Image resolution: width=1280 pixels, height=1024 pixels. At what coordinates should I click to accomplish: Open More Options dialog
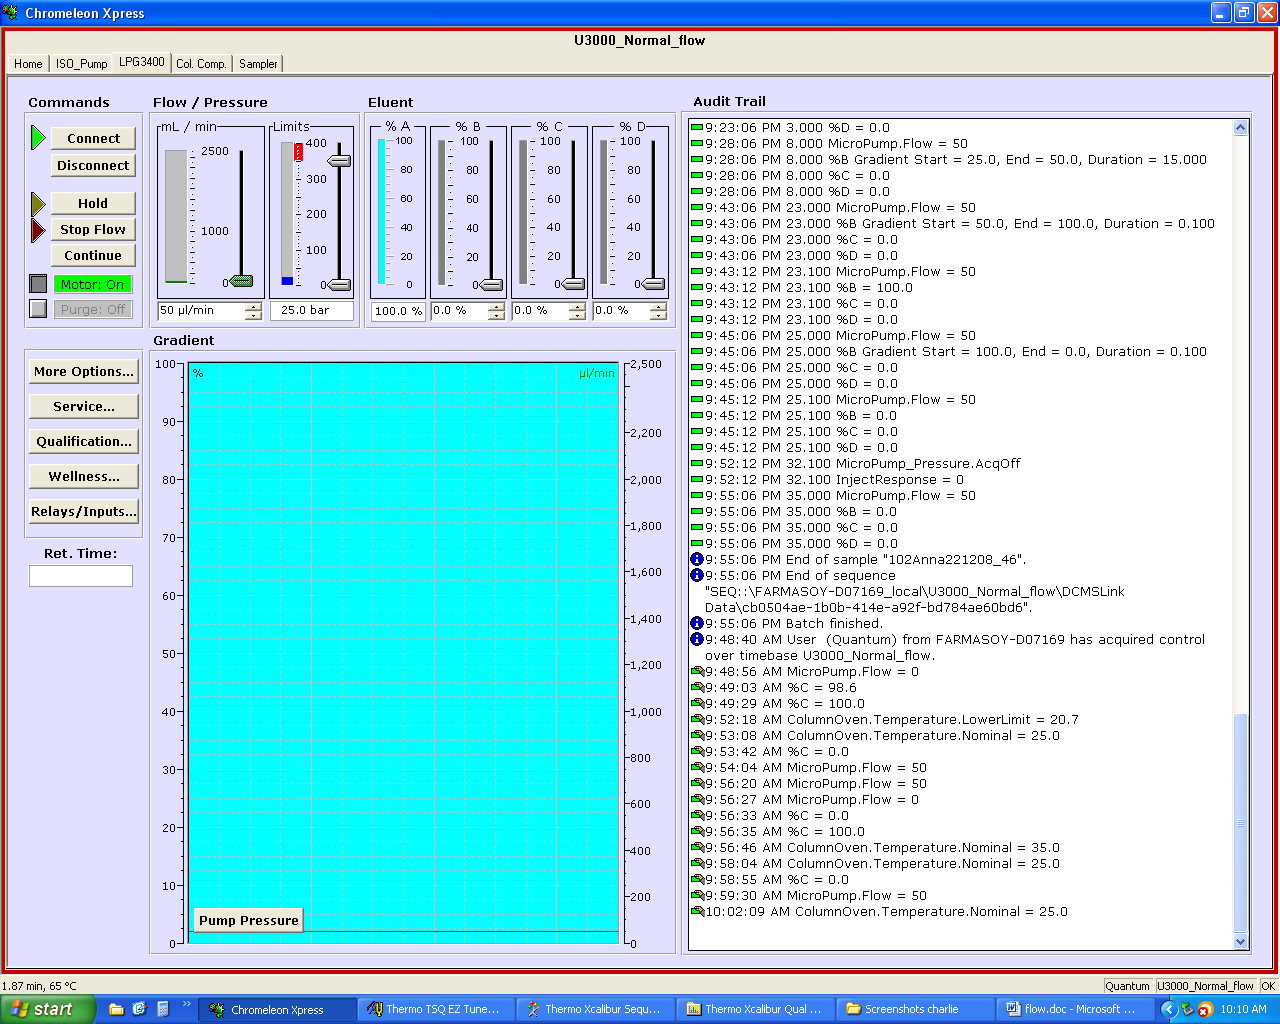point(83,372)
